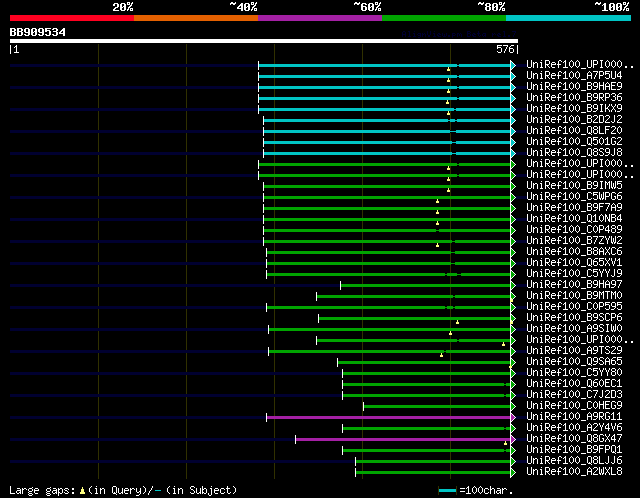This screenshot has width=640, height=498.
Task: Select the UniRef100_A9TS29 label
Action: click(x=574, y=351)
